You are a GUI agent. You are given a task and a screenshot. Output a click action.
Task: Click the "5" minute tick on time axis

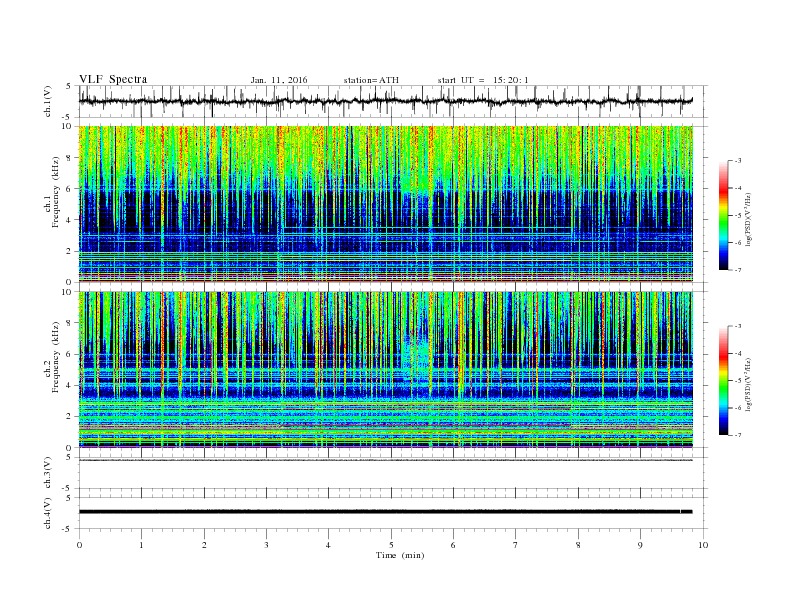point(391,545)
